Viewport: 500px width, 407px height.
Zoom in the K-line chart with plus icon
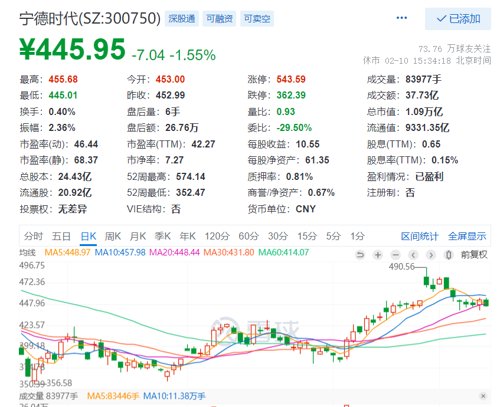(378, 255)
